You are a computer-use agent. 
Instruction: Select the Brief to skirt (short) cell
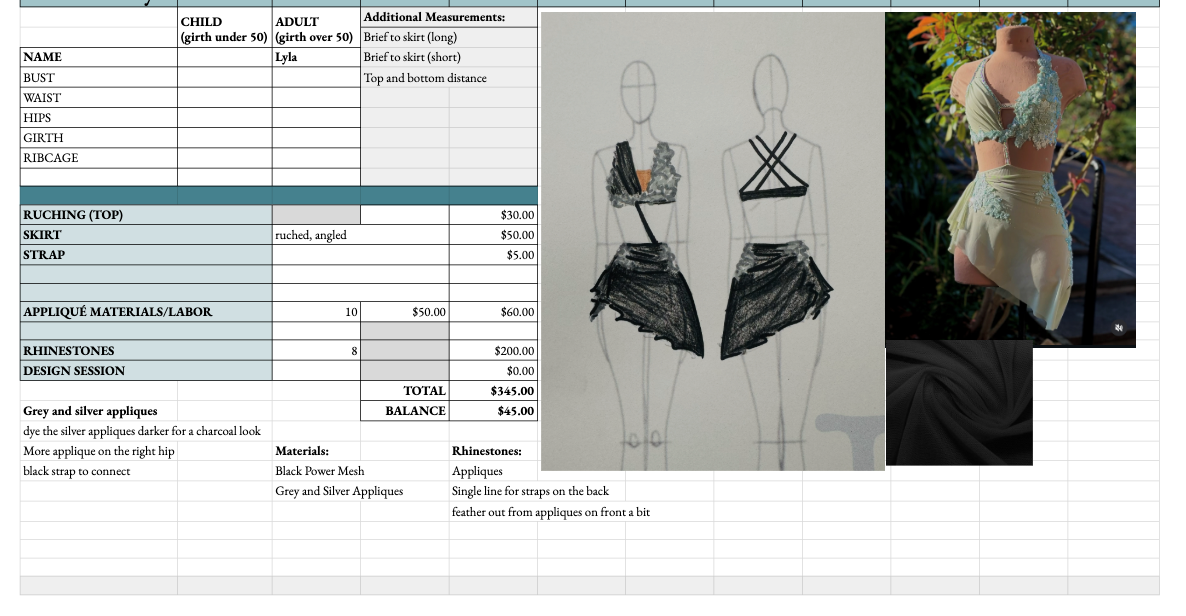[449, 57]
